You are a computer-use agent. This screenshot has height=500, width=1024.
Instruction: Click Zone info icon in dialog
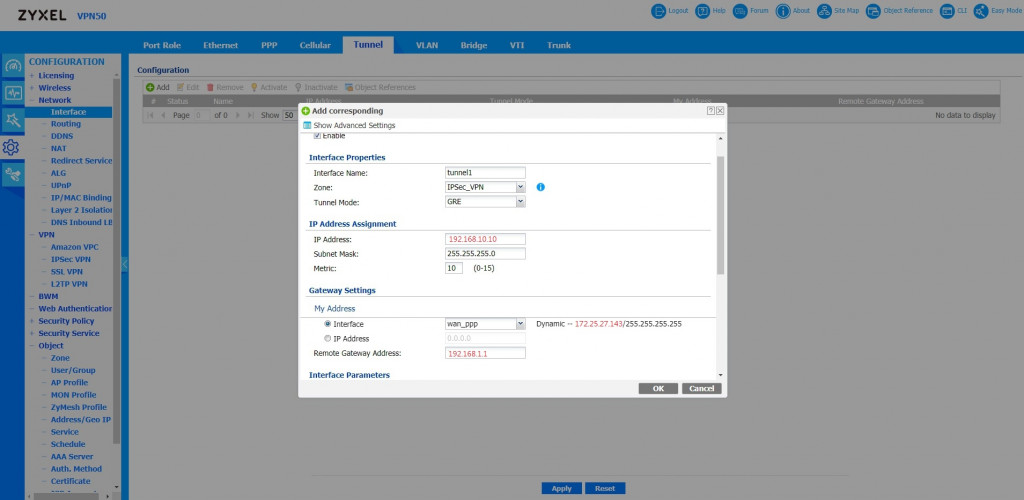click(541, 187)
